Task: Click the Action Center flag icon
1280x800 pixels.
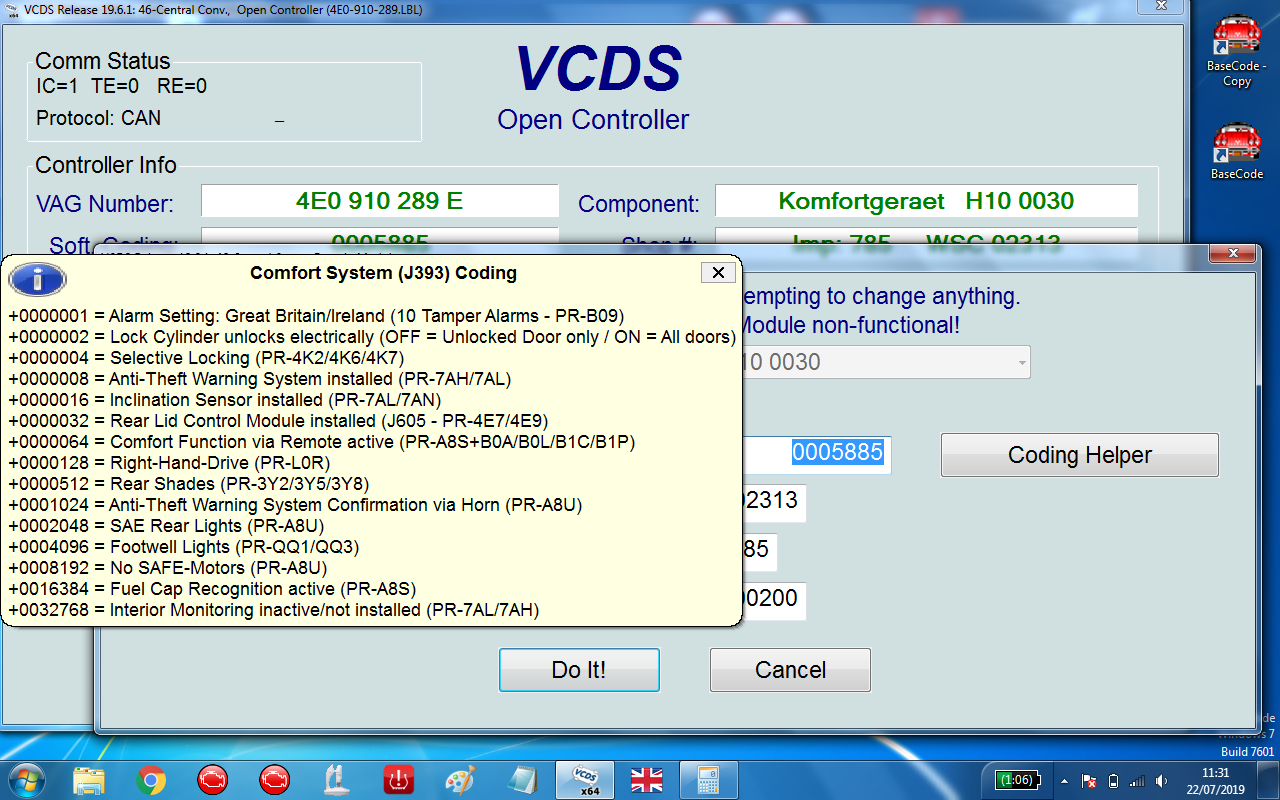Action: (x=1090, y=781)
